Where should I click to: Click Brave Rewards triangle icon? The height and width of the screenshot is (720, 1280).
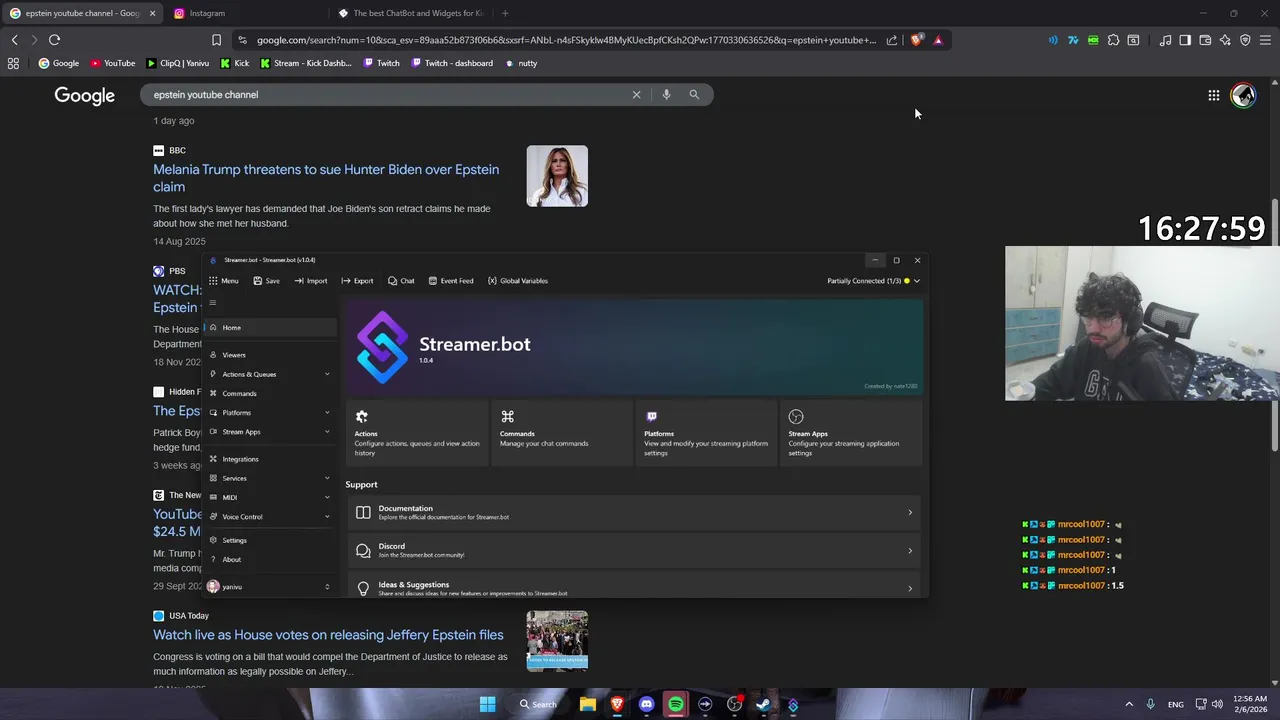click(938, 40)
